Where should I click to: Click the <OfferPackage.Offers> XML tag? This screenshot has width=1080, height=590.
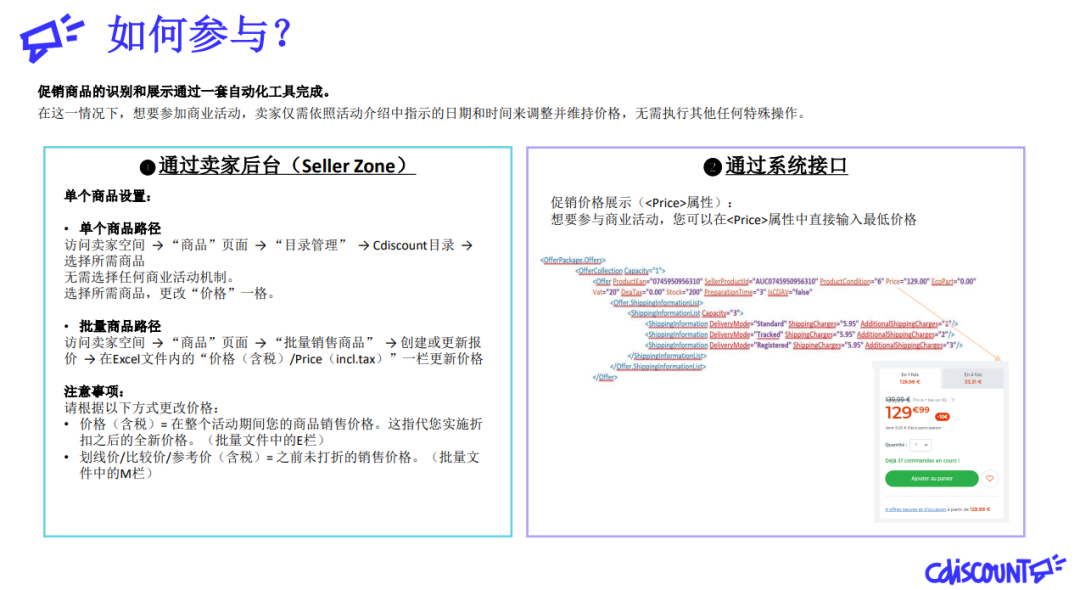tap(574, 260)
